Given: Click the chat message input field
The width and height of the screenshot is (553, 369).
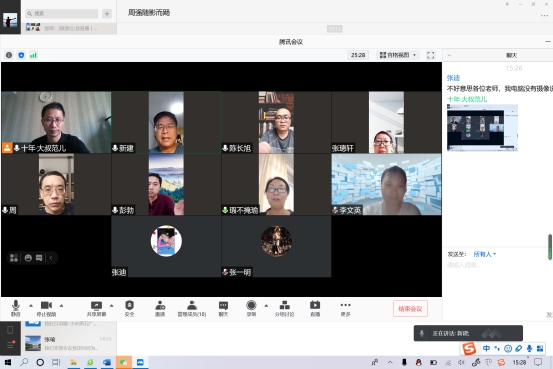Looking at the screenshot, I should coord(496,265).
